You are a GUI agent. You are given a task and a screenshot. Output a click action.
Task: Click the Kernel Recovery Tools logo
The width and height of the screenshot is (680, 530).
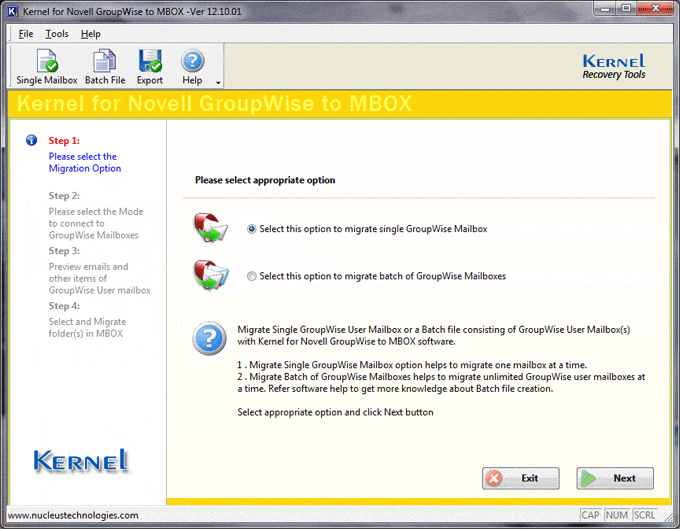(614, 66)
